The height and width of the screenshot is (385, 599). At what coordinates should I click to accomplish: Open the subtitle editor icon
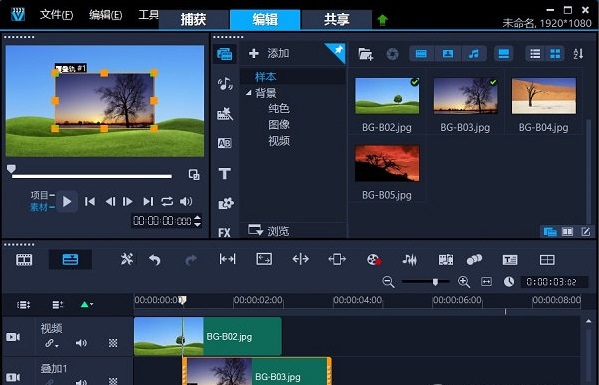click(x=510, y=260)
